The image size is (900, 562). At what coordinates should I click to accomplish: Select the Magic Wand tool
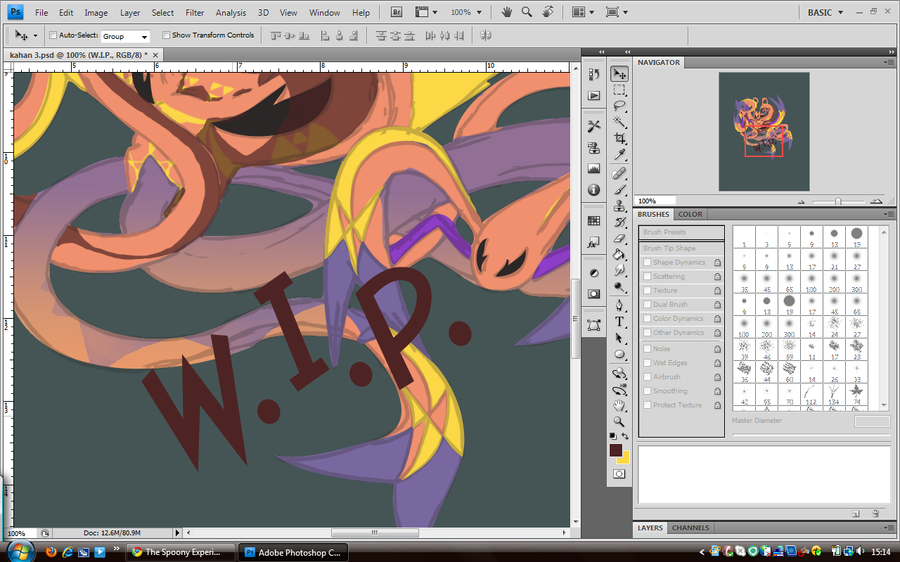pyautogui.click(x=619, y=122)
